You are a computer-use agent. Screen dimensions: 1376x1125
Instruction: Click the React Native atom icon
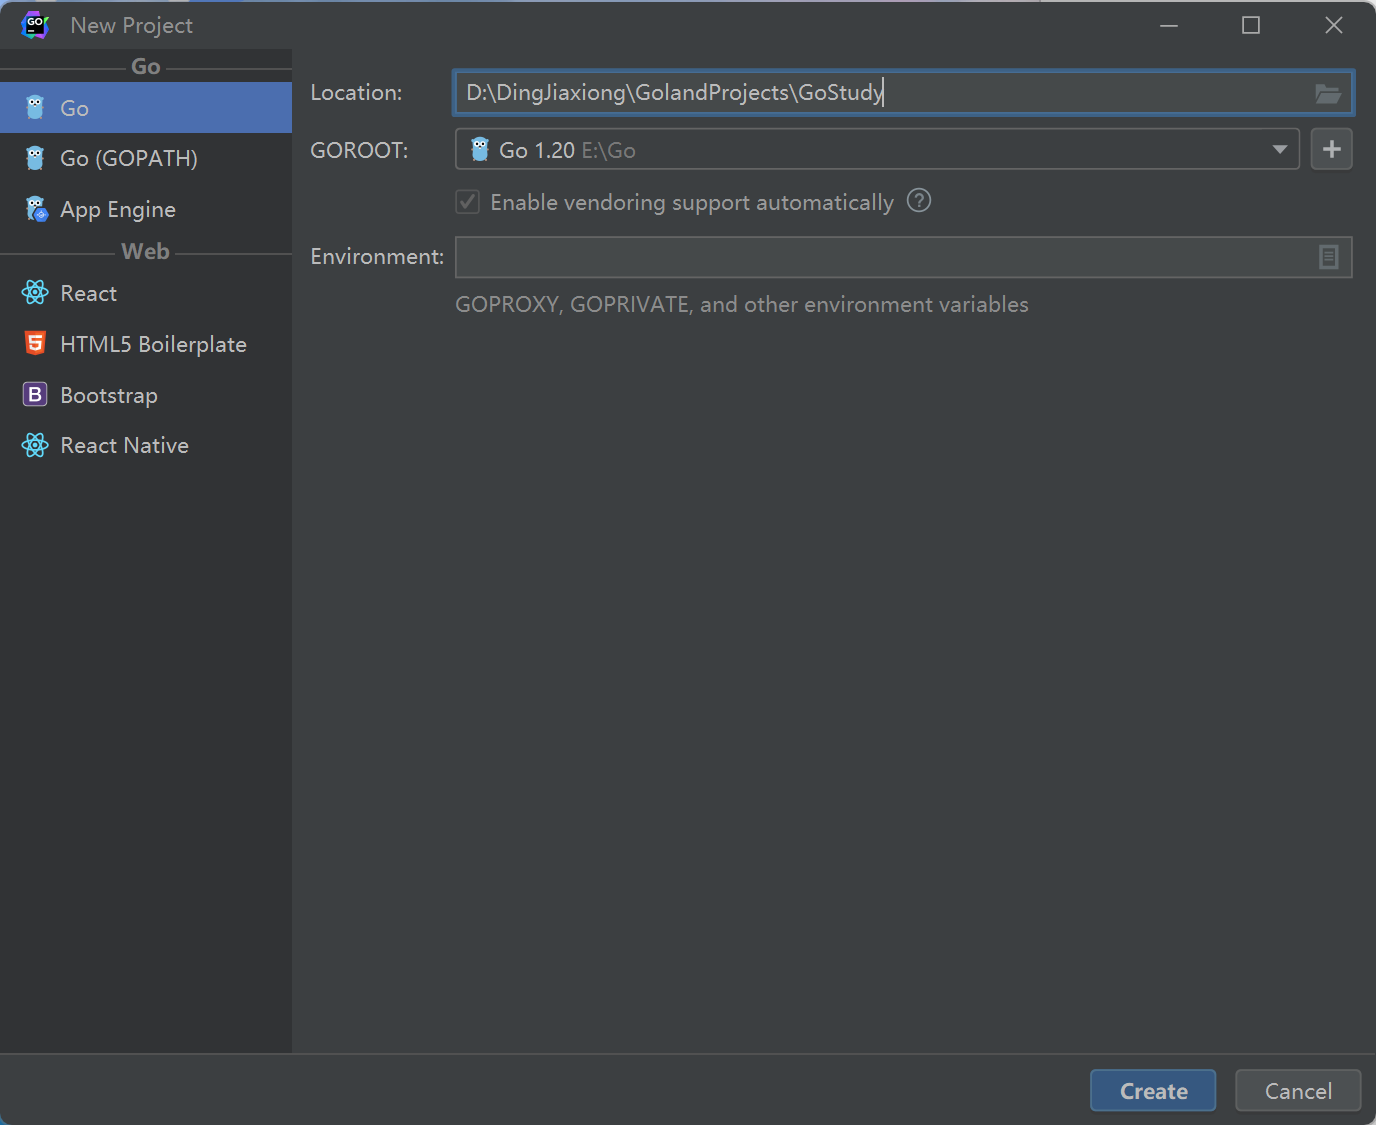(x=35, y=445)
